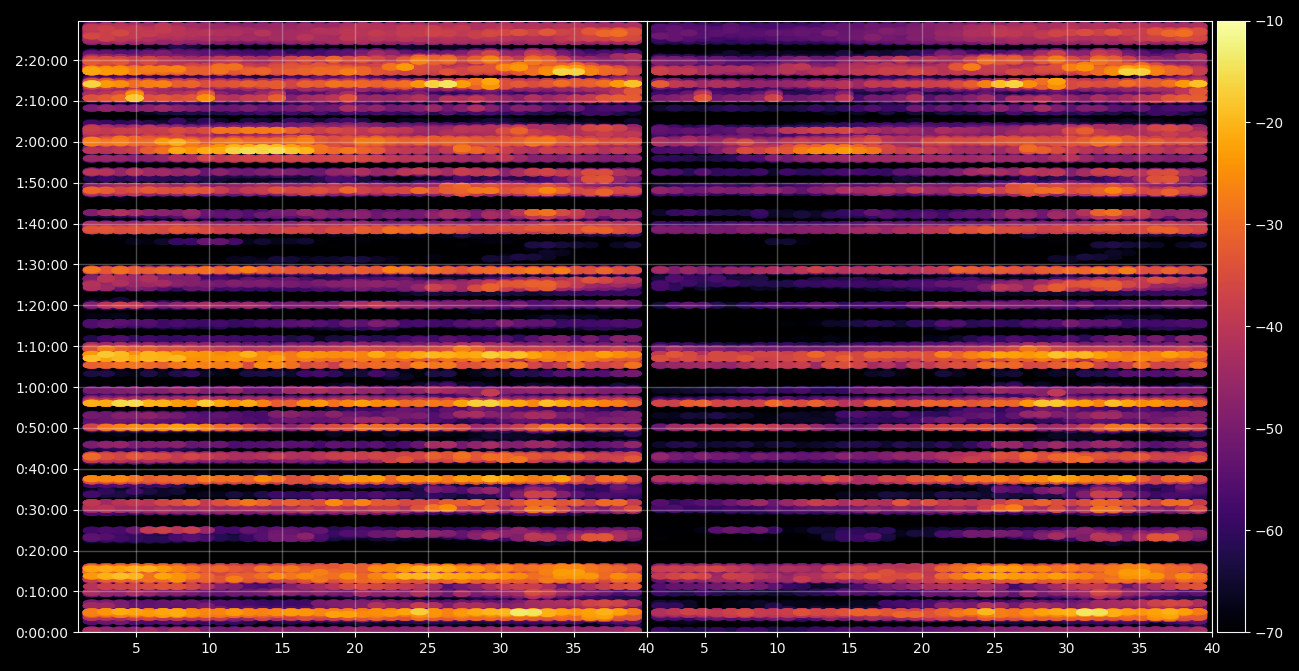Click x-axis label 20 of the left subplot

tap(355, 648)
